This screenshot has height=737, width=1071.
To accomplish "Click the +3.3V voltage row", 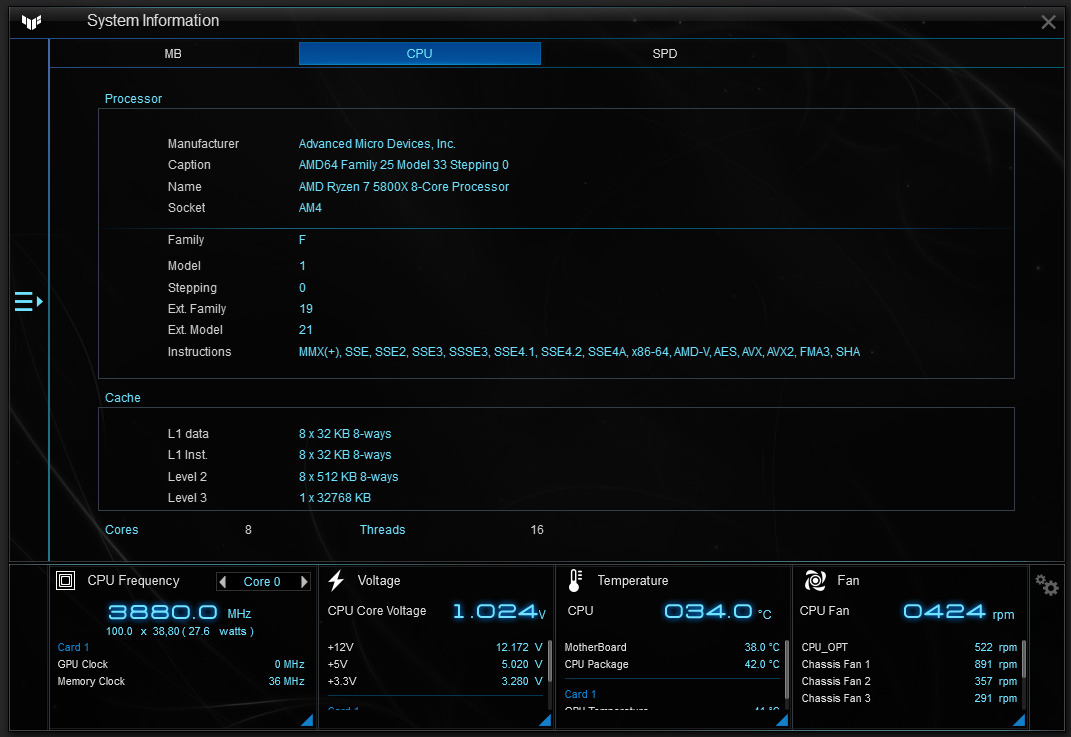I will (435, 681).
